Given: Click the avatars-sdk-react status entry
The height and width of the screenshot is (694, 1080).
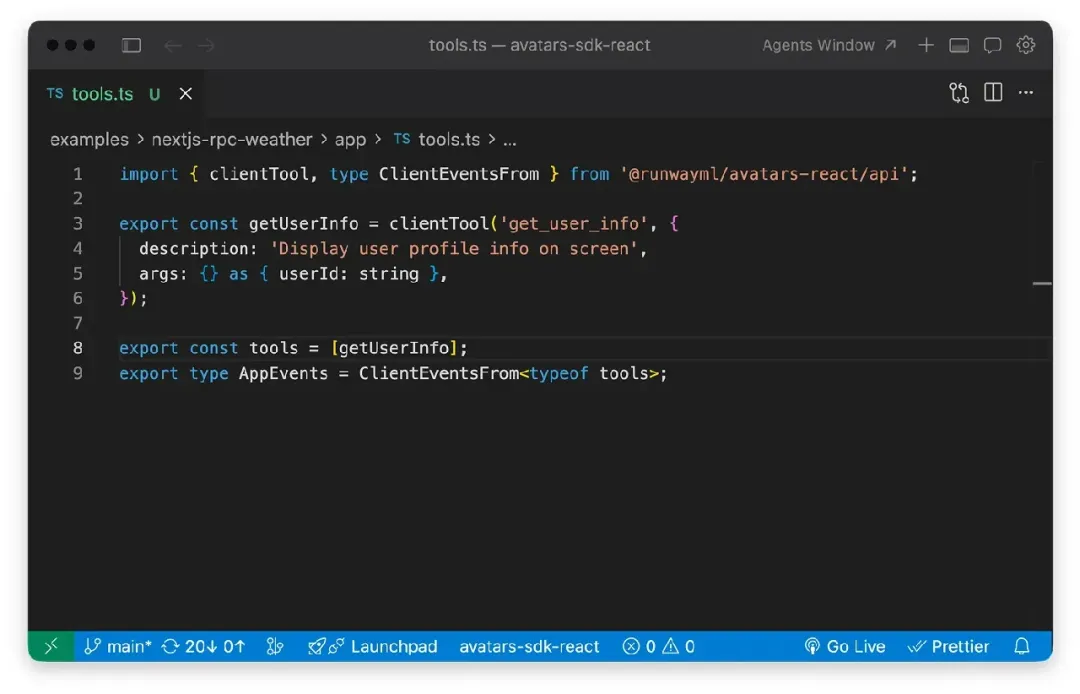Looking at the screenshot, I should (529, 646).
